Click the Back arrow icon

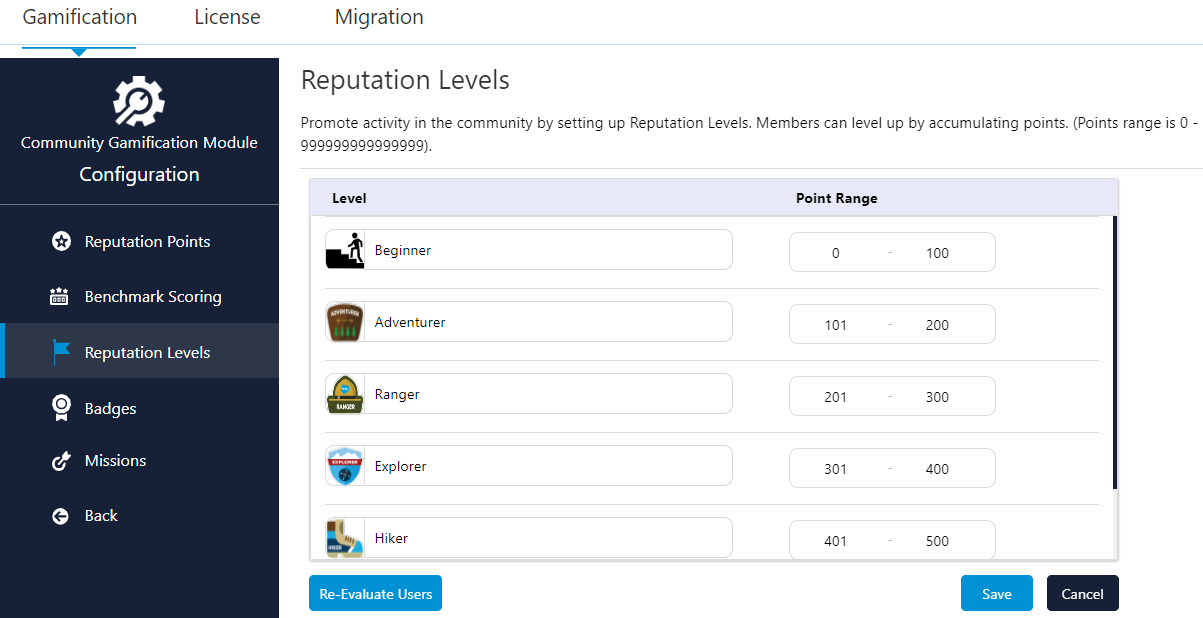[x=61, y=516]
